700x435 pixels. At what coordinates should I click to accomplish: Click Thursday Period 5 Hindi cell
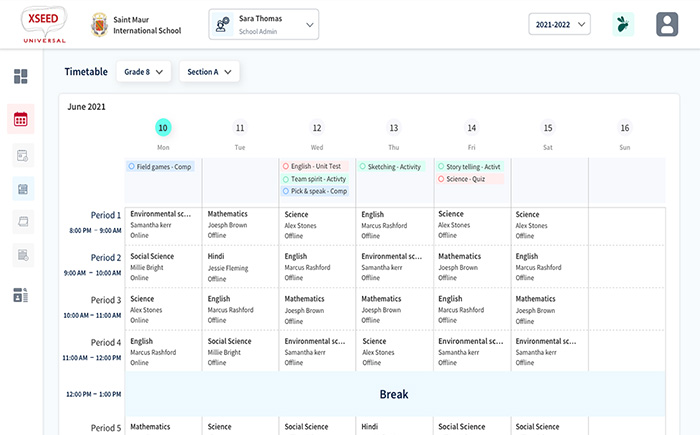[x=395, y=426]
